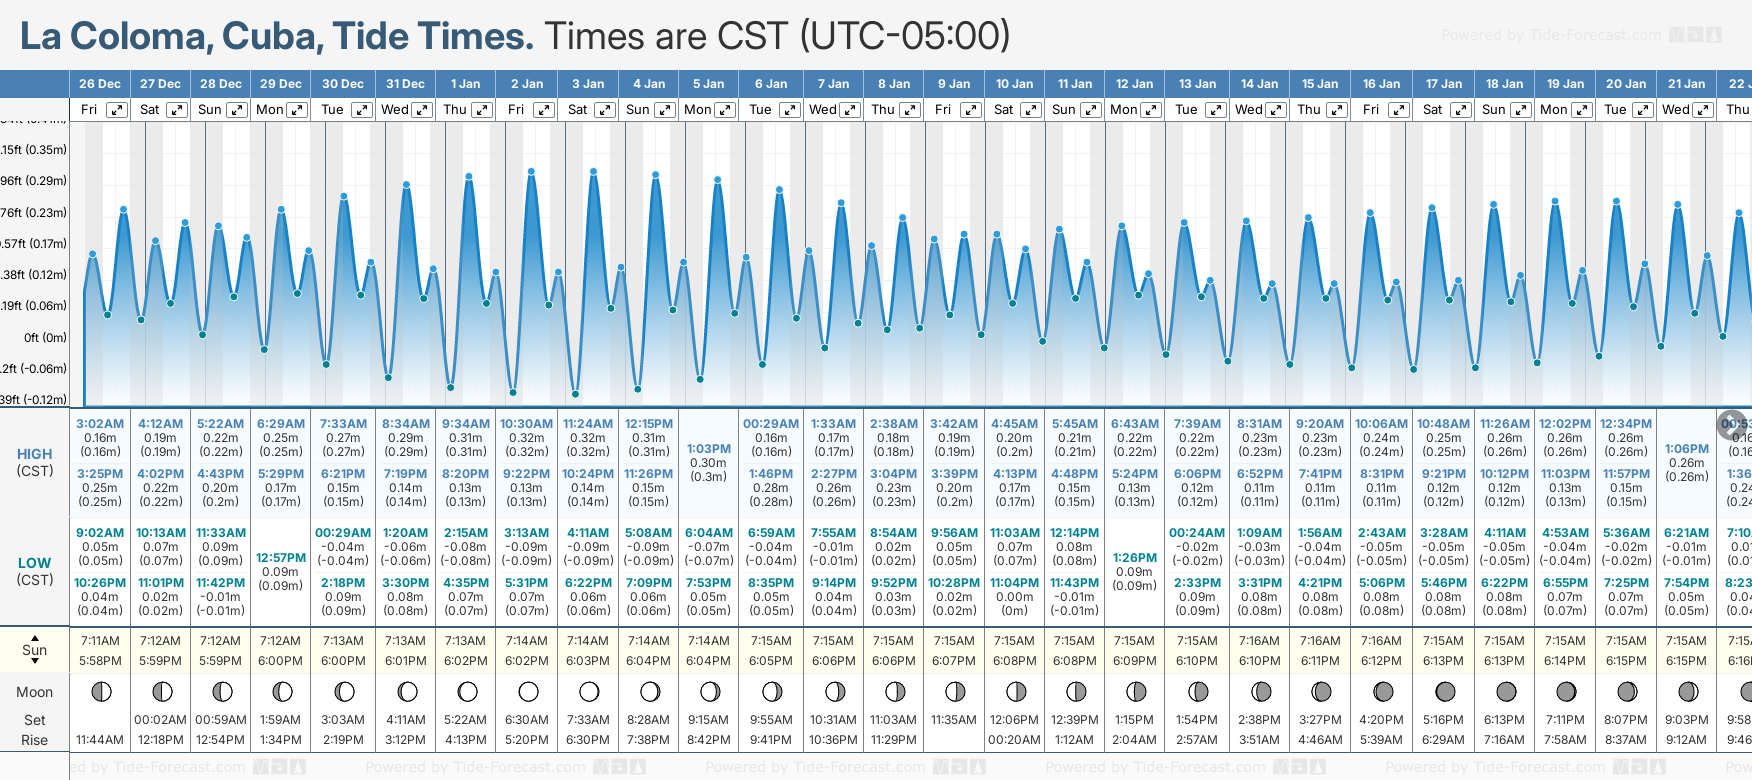Viewport: 1752px width, 780px height.
Task: Click the La Coloma, Cuba, Tide Times heading
Action: (x=277, y=37)
